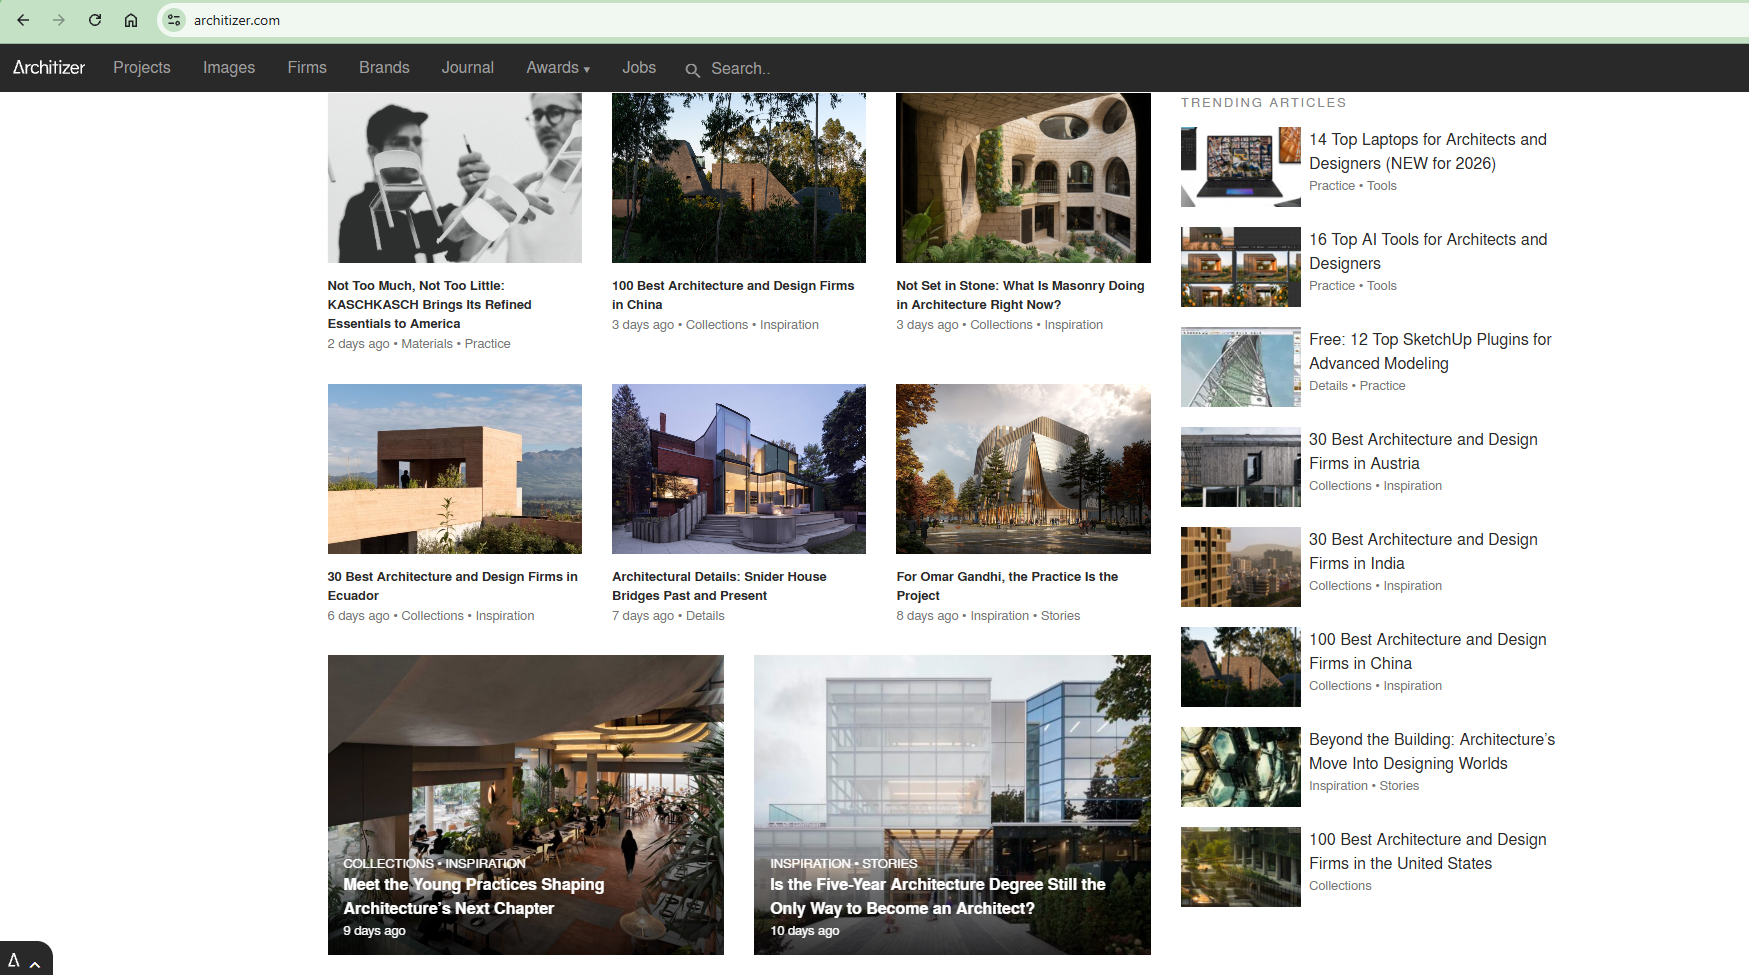Viewport: 1749px width, 975px height.
Task: Read the 12 Top SketchUp Plugins article
Action: click(1430, 352)
